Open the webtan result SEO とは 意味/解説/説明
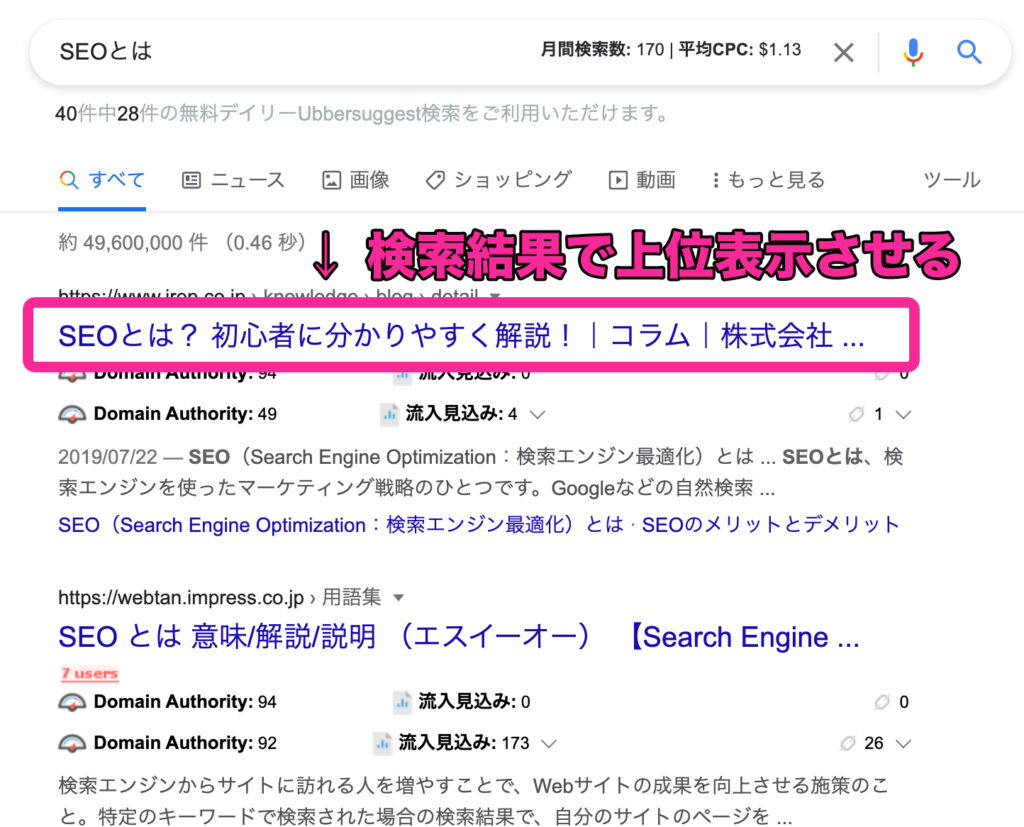The image size is (1024, 827). [458, 637]
